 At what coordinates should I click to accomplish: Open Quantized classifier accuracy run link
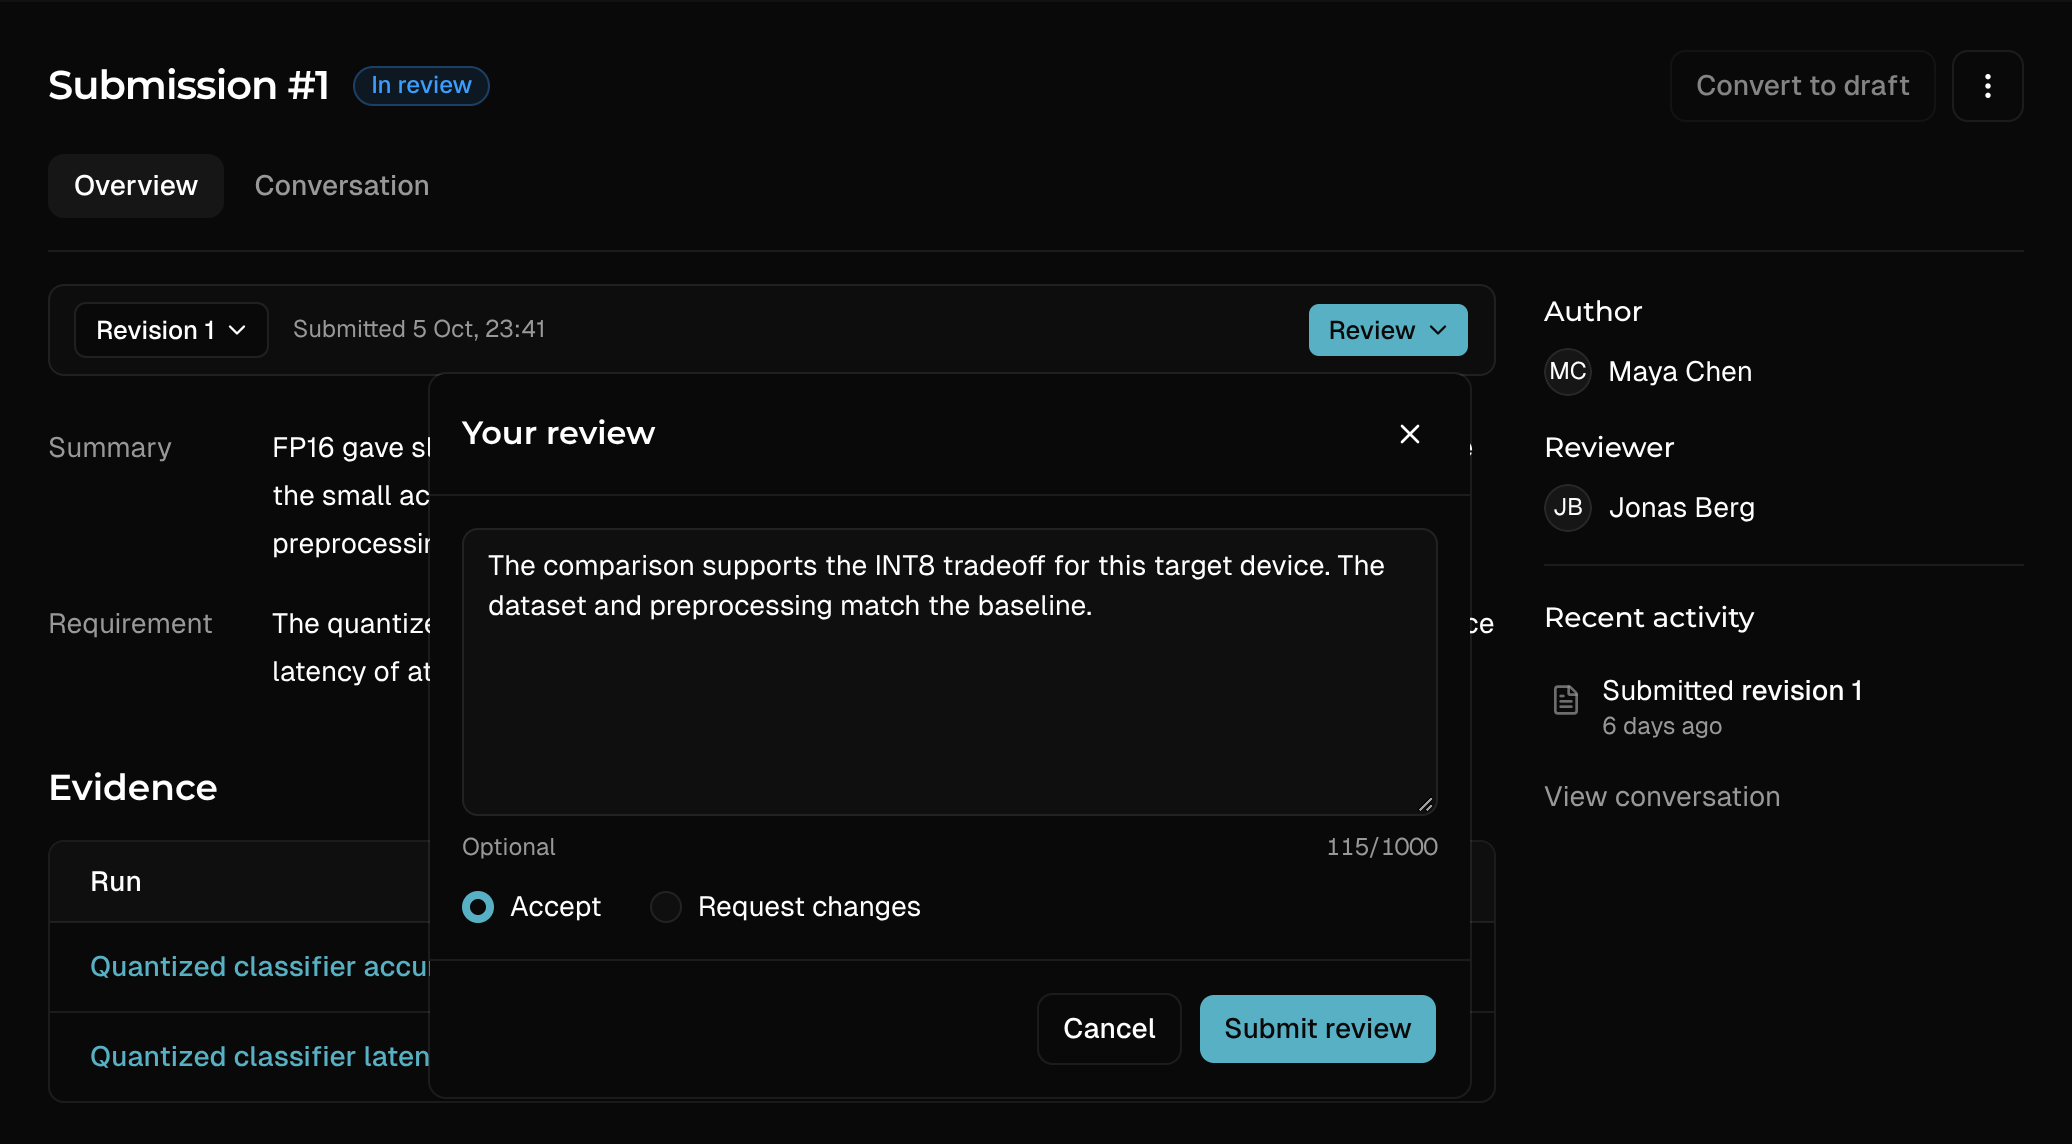click(x=260, y=967)
